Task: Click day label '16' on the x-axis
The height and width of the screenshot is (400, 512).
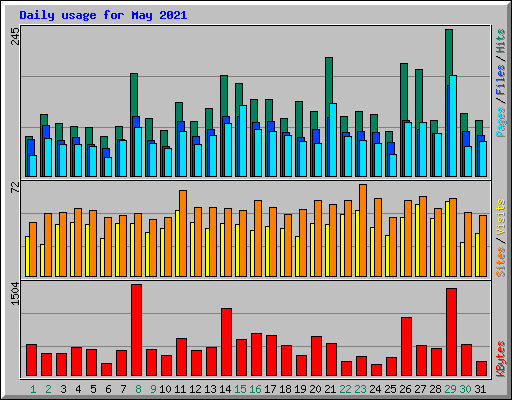Action: (x=255, y=389)
